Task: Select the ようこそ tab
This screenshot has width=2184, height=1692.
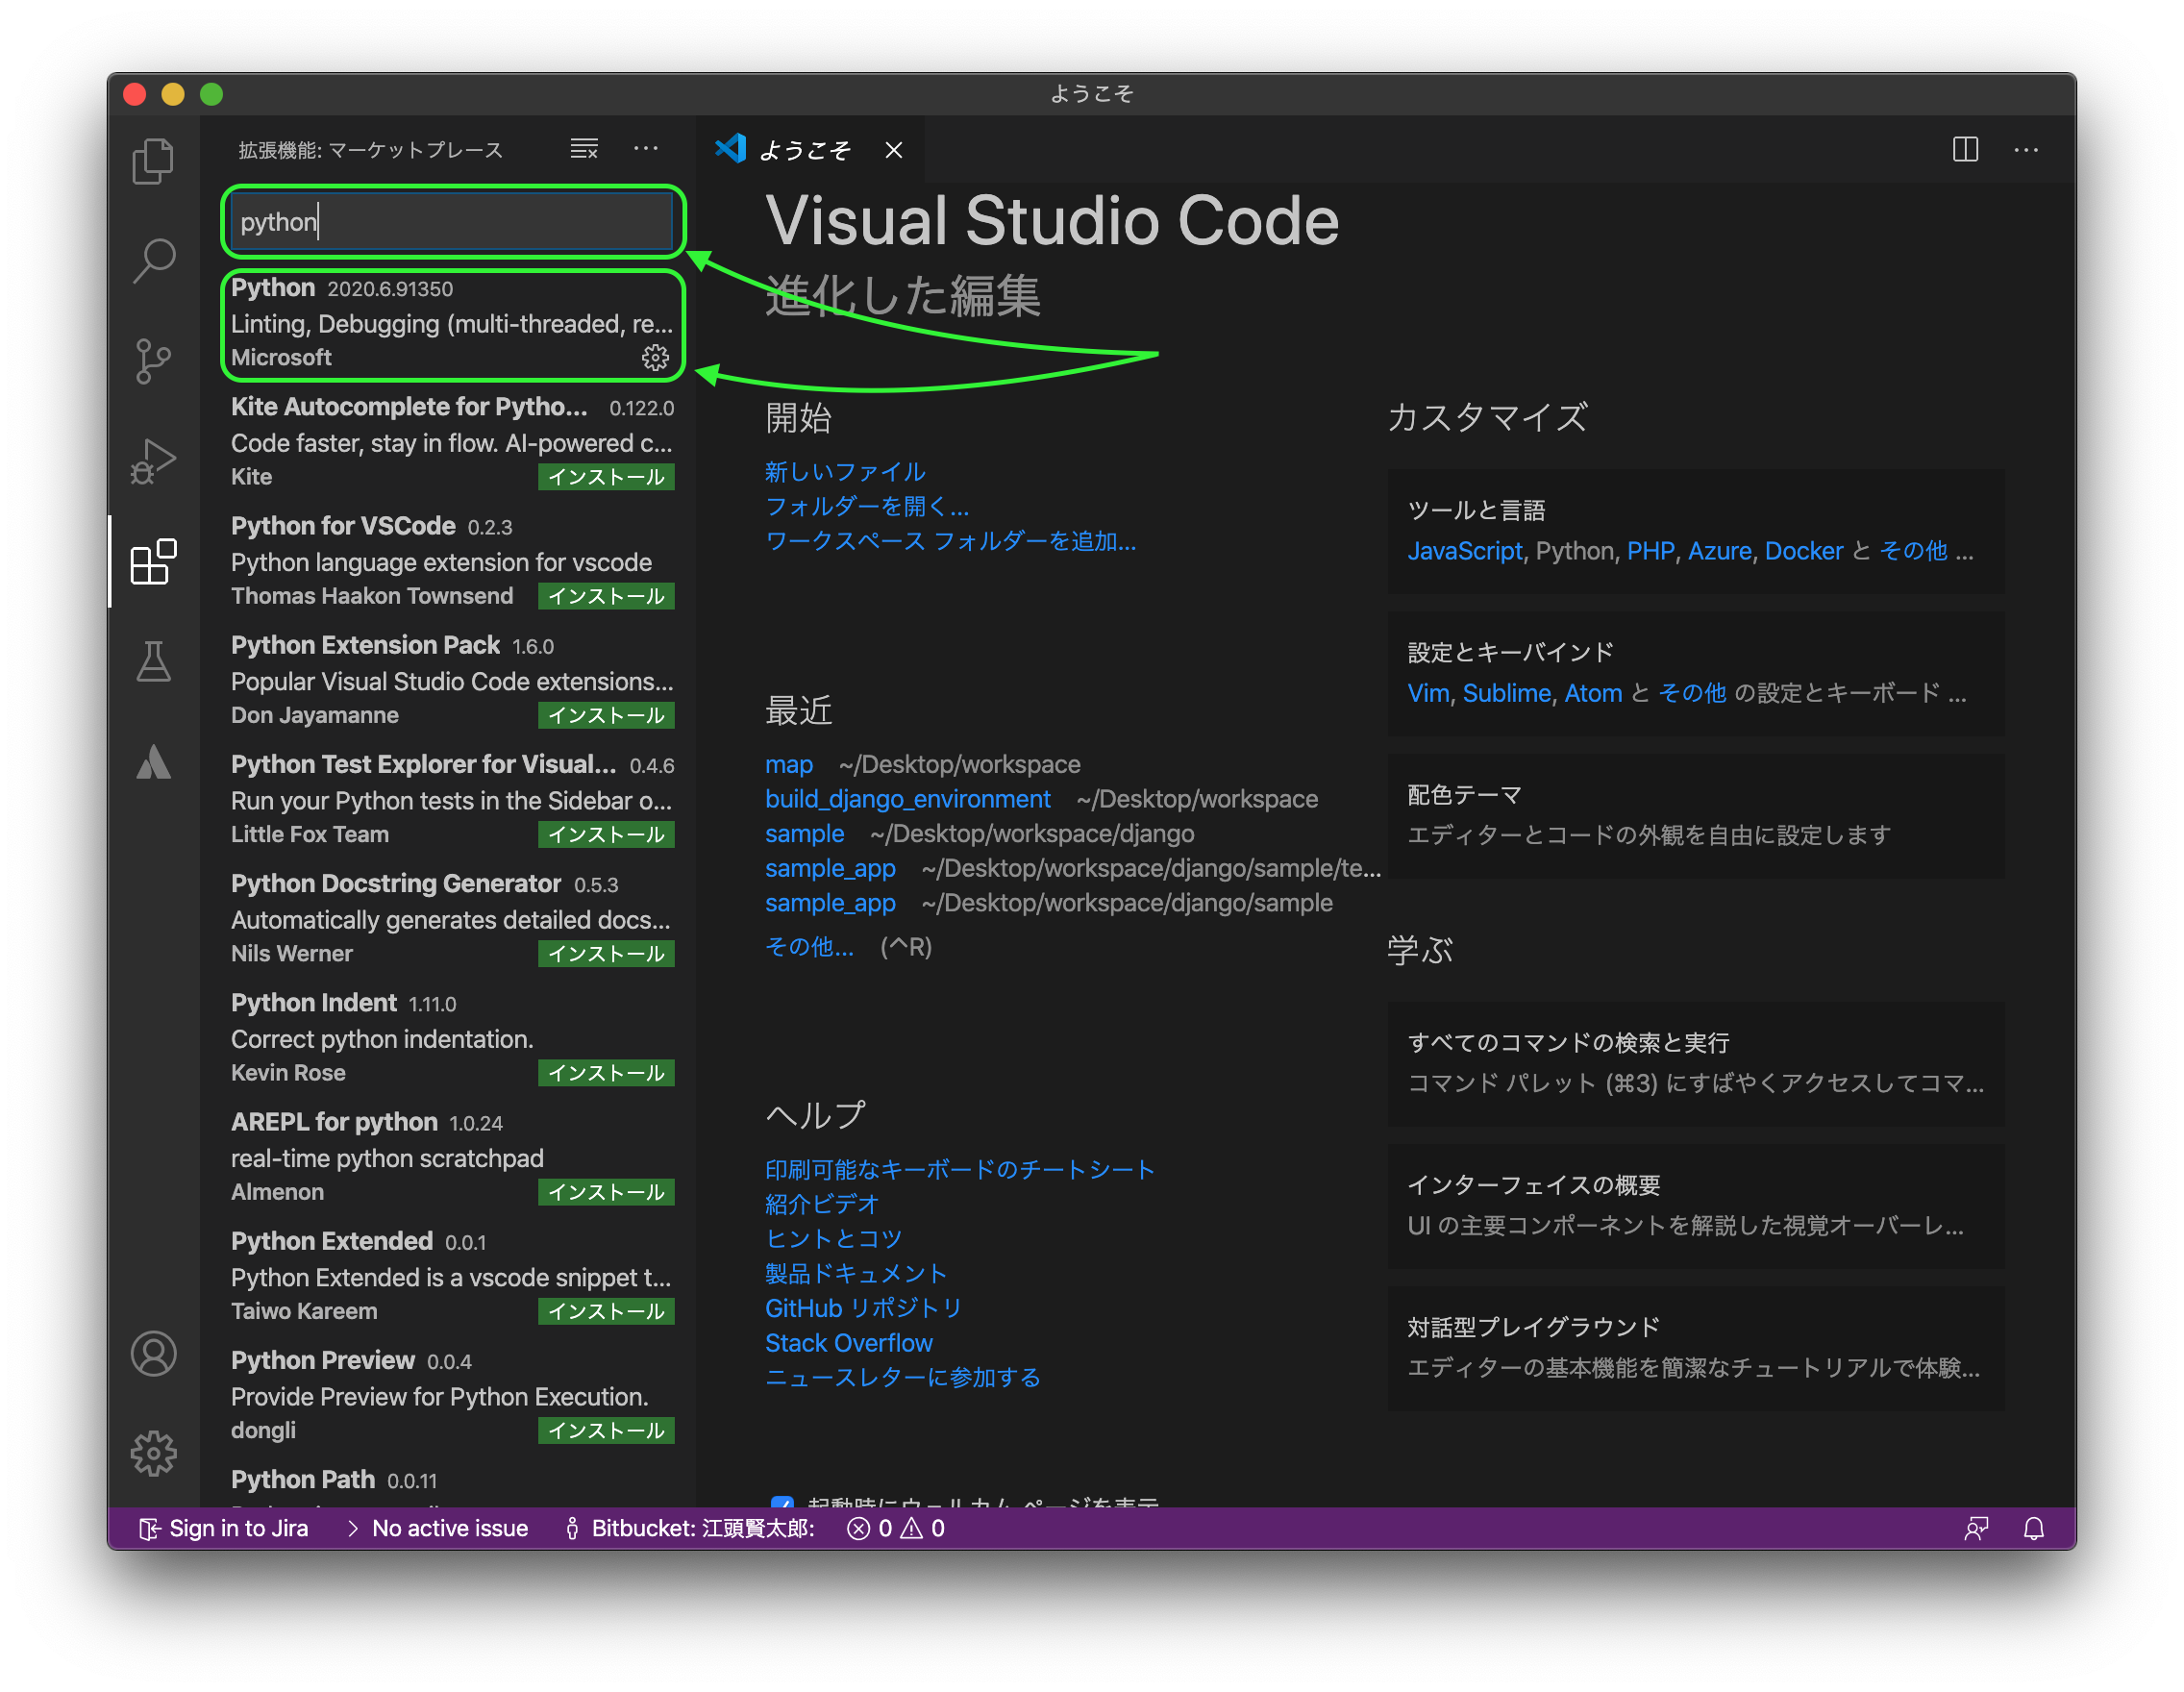Action: tap(805, 149)
